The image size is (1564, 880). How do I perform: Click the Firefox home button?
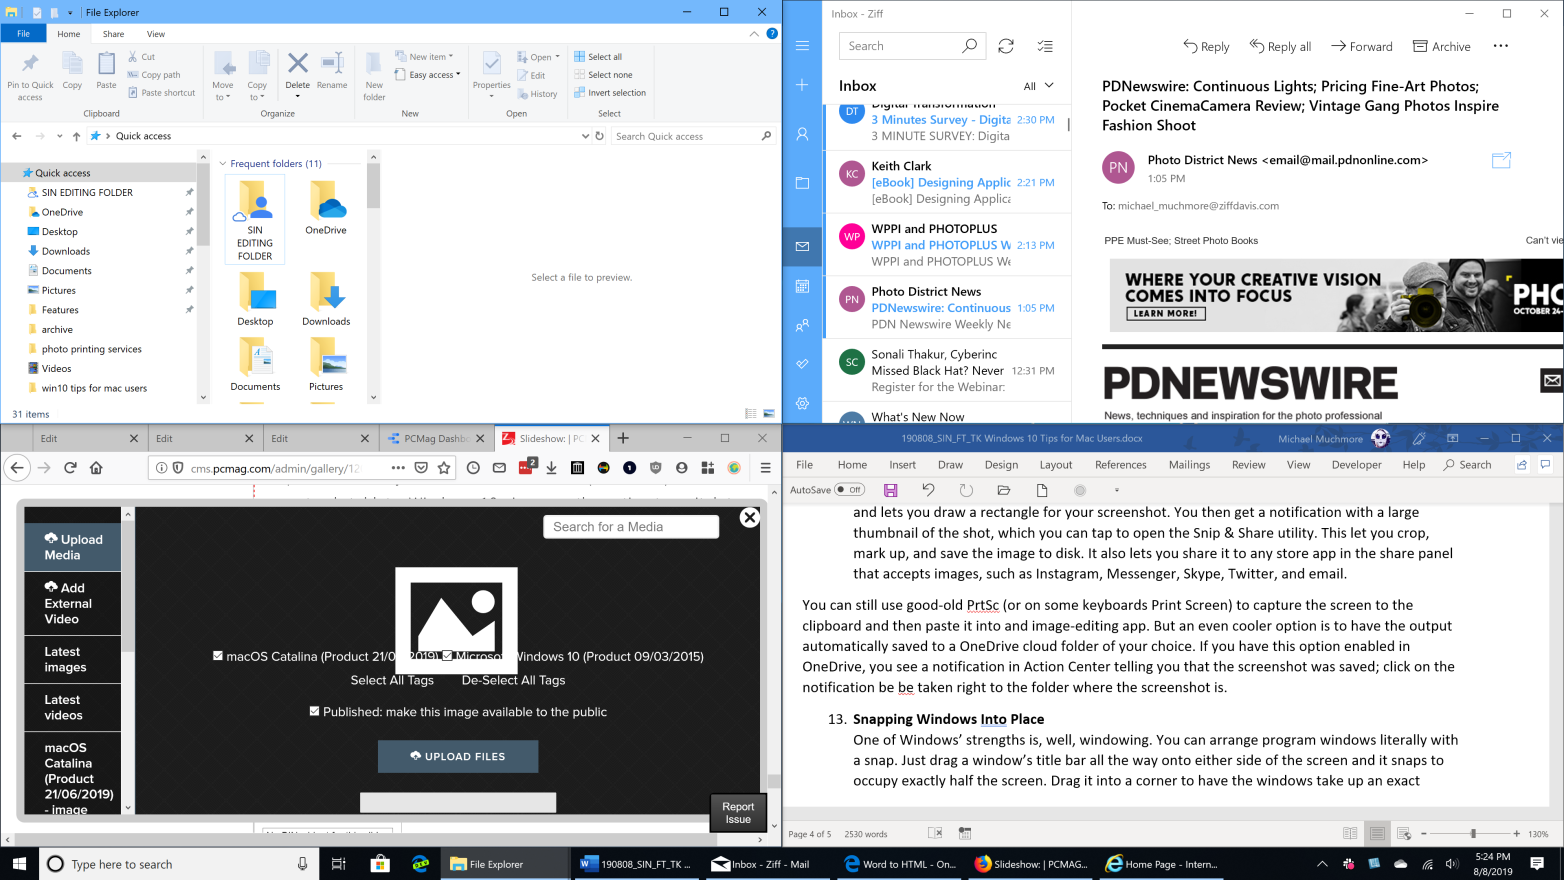click(x=96, y=467)
